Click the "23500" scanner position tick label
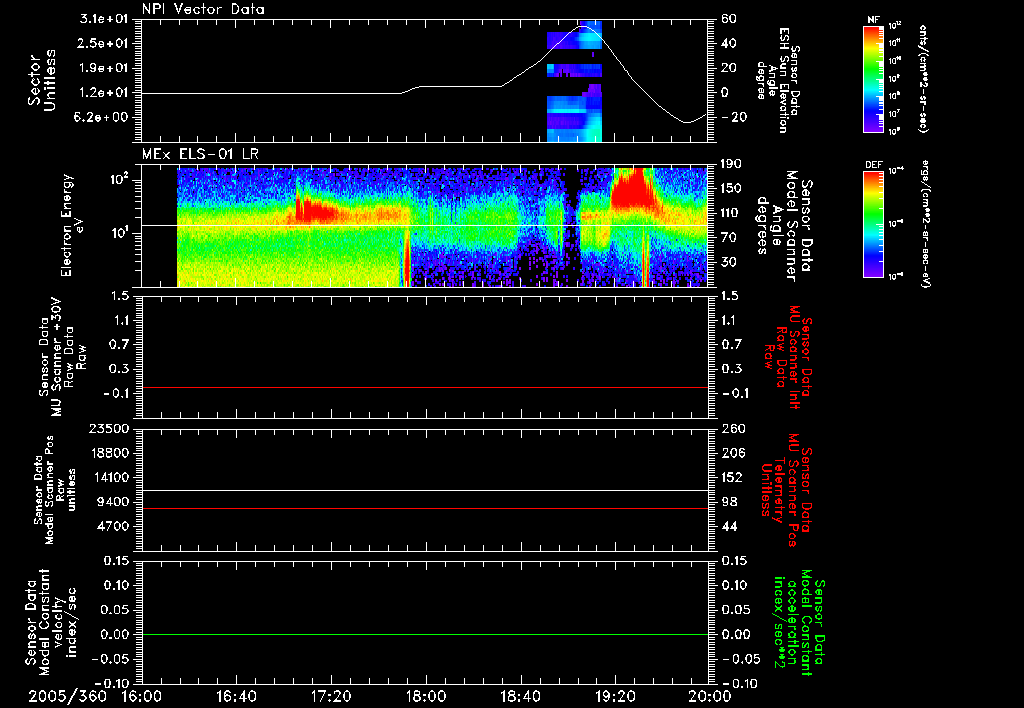The height and width of the screenshot is (708, 1024). 110,428
